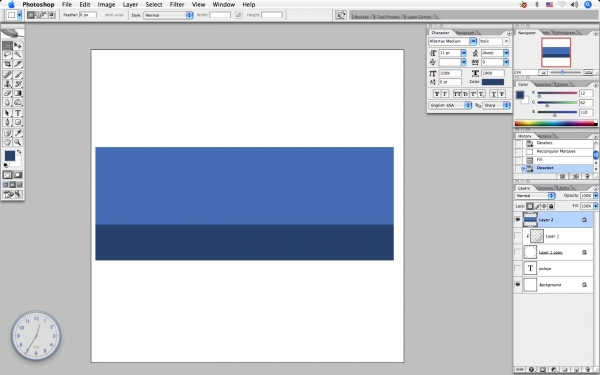Click the foreground color swatch in toolbox
The height and width of the screenshot is (375, 600).
tap(10, 156)
